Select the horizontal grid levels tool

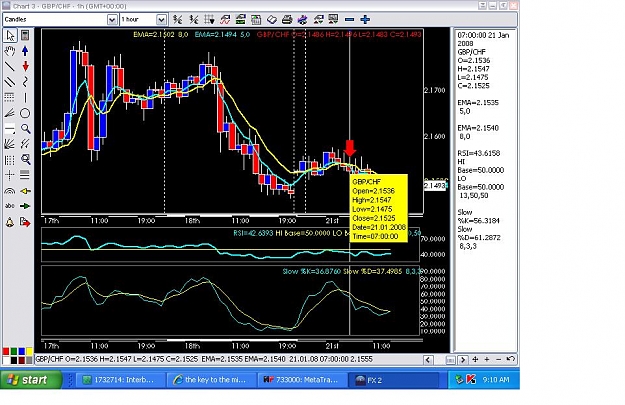point(10,97)
